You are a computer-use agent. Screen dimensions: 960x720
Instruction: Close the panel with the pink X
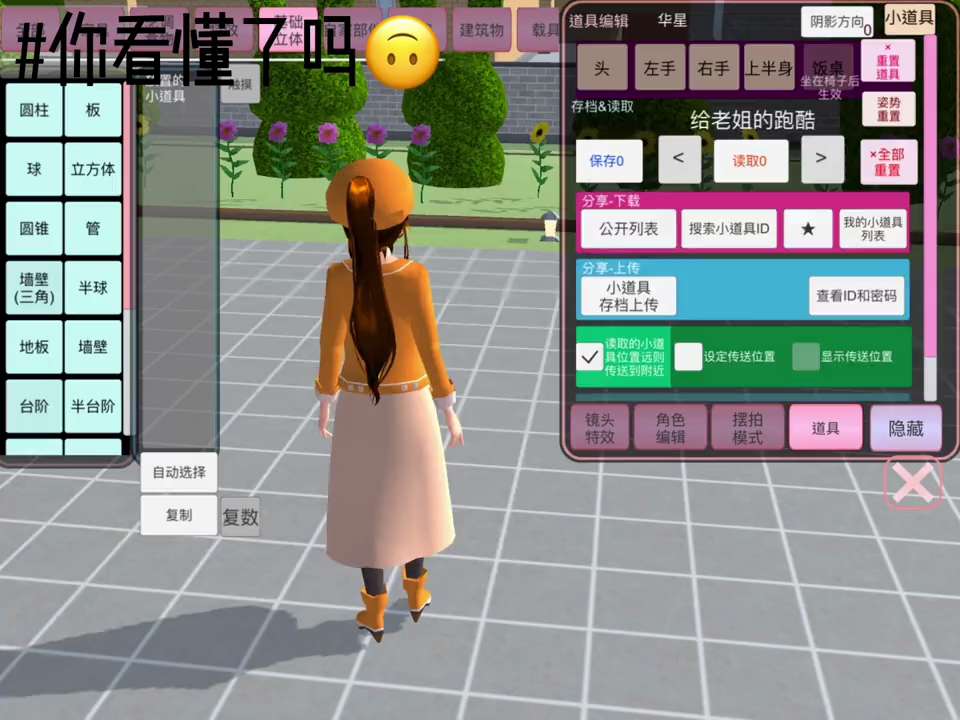click(912, 484)
